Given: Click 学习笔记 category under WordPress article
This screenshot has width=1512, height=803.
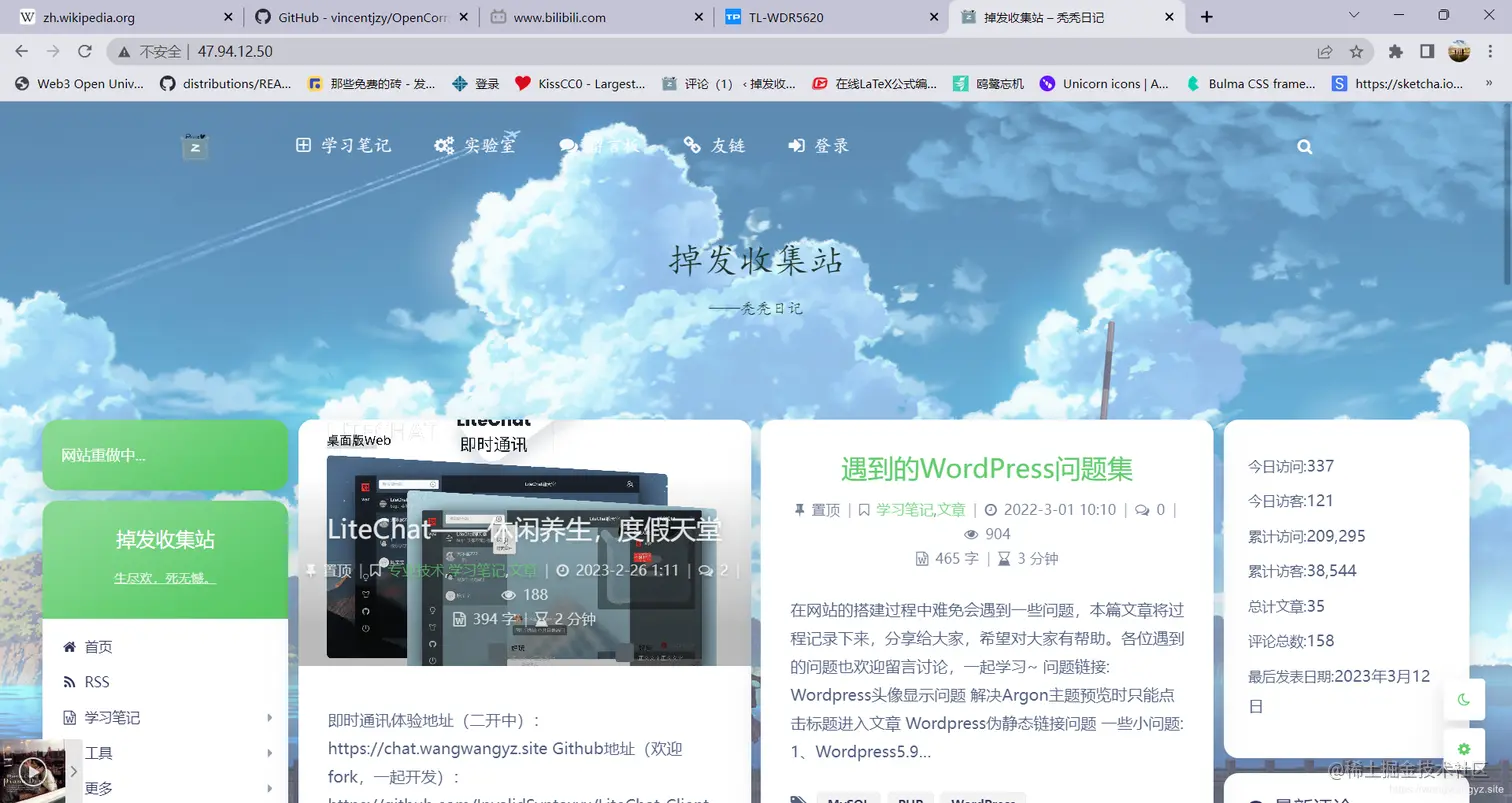Looking at the screenshot, I should [x=904, y=509].
